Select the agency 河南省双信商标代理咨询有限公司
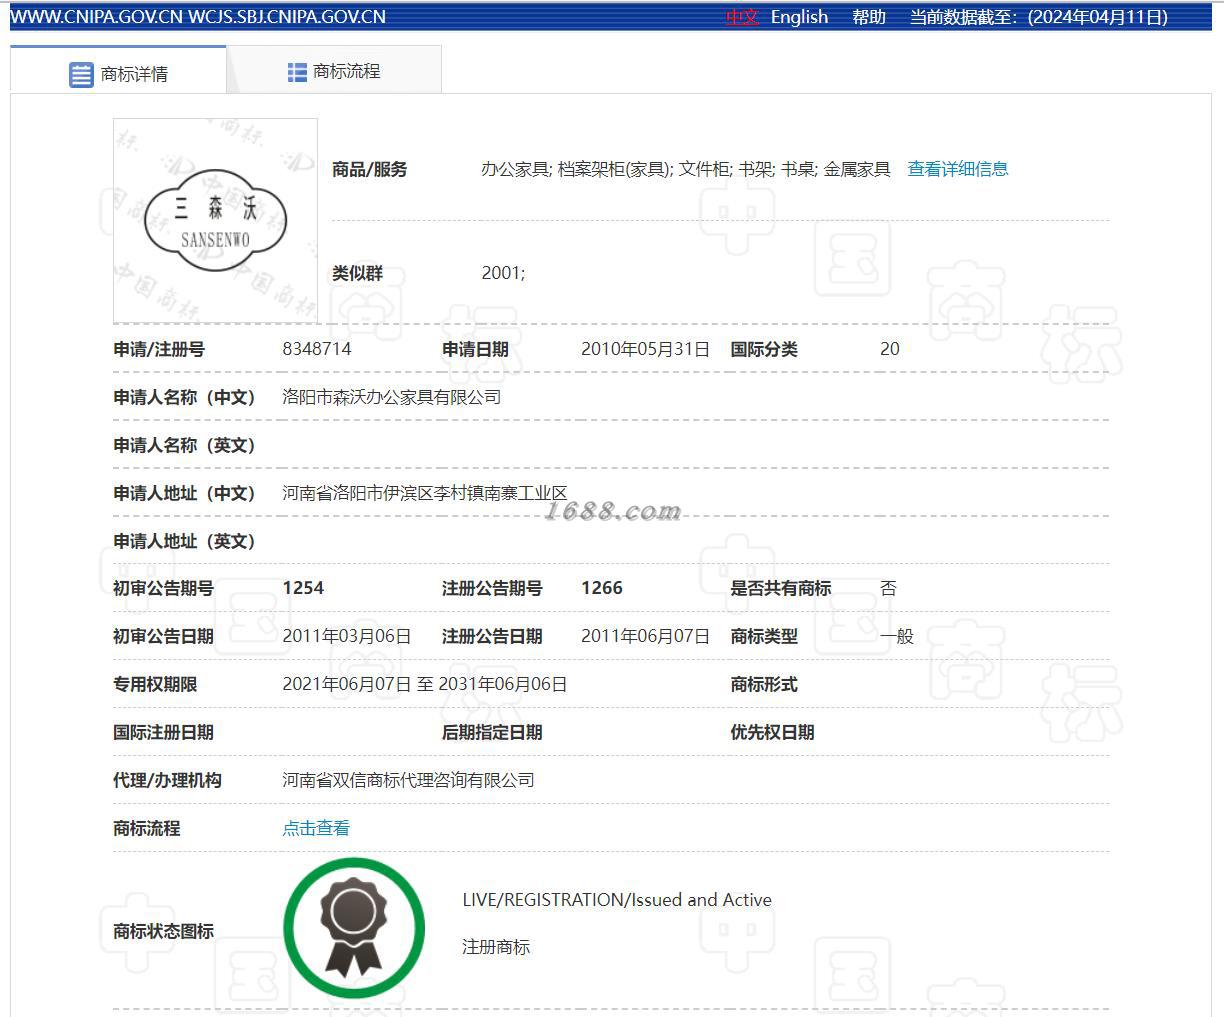1224x1017 pixels. tap(408, 780)
